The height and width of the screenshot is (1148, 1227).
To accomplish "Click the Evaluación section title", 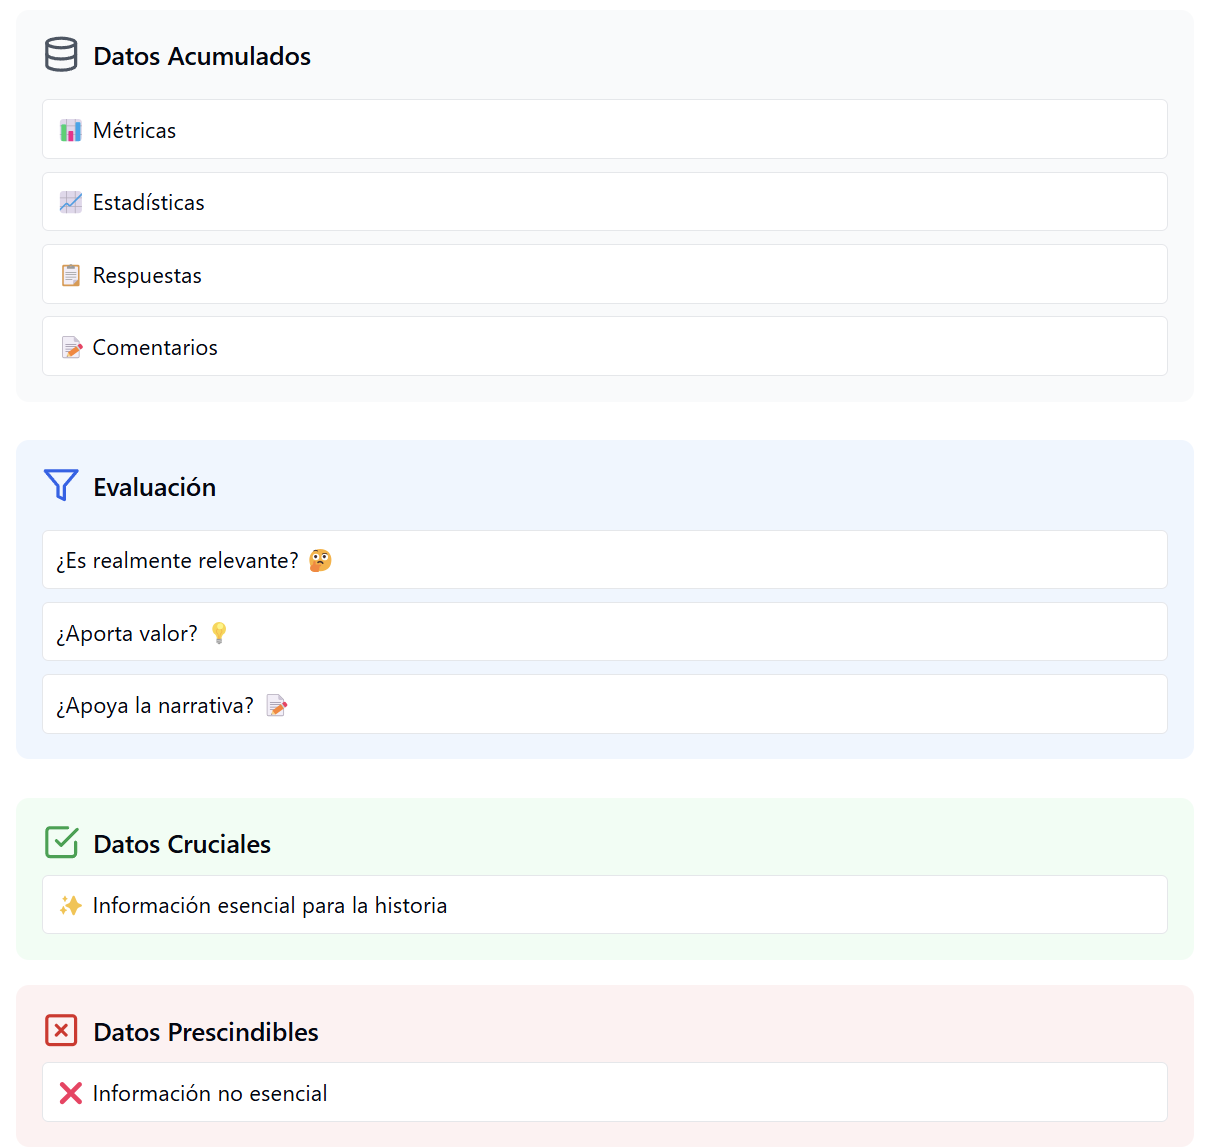I will (x=155, y=488).
